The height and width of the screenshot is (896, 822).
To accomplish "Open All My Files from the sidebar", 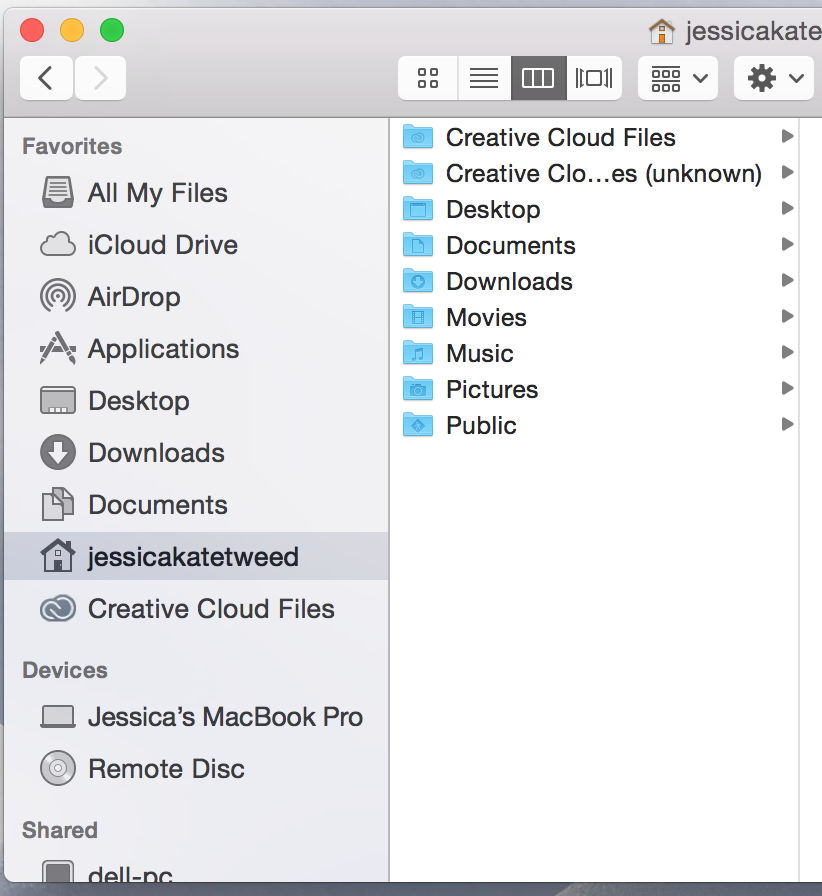I will [158, 193].
